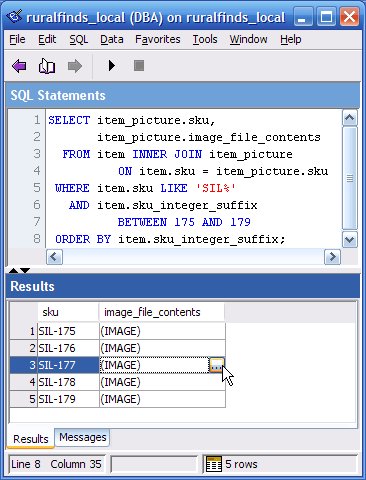Open the Favorites menu
Image resolution: width=366 pixels, height=480 pixels.
158,39
